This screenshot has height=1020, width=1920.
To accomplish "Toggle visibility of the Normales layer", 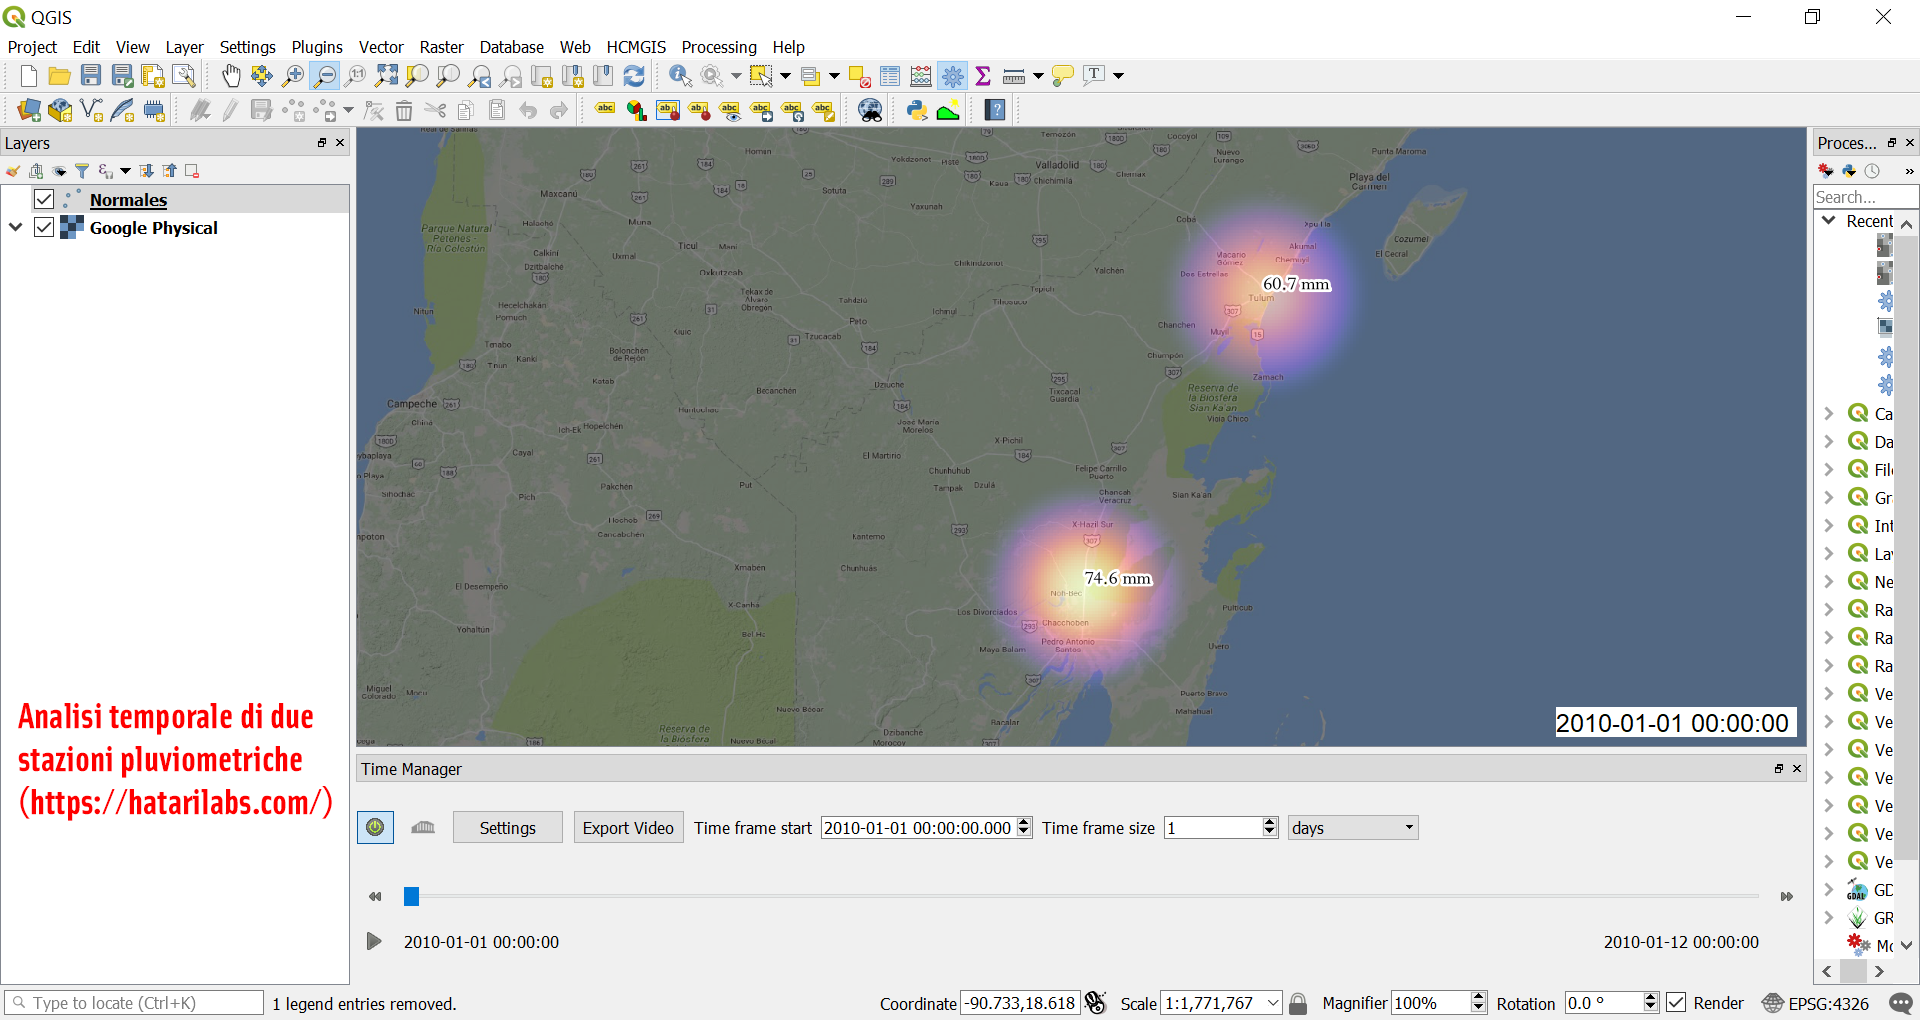I will pos(44,199).
